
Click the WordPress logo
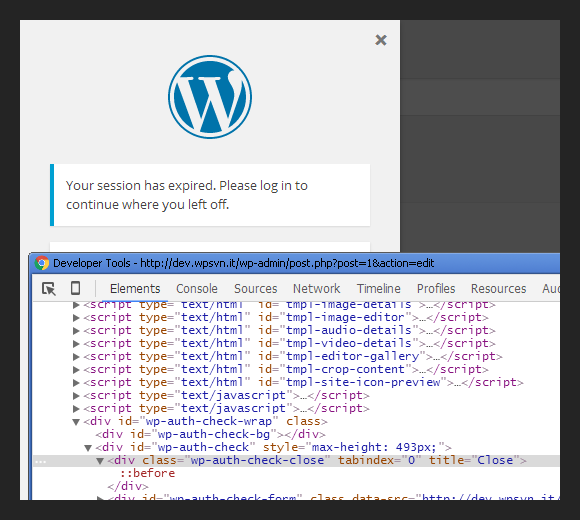pyautogui.click(x=210, y=97)
